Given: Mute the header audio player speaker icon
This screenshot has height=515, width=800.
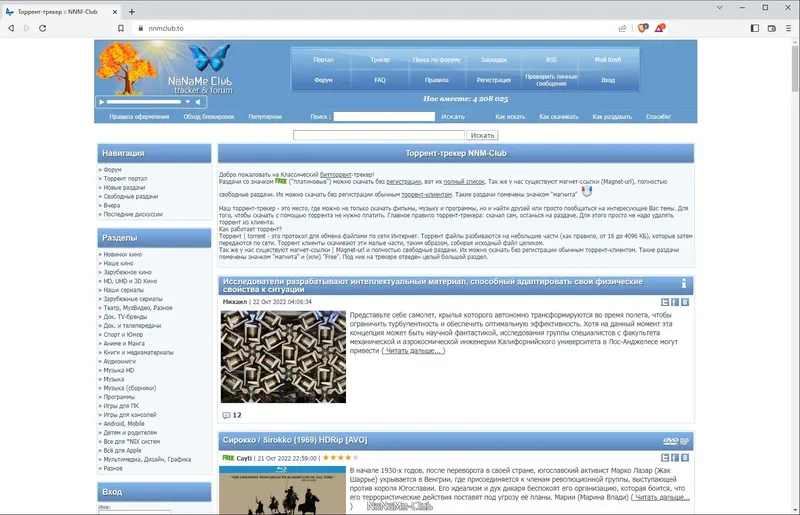Looking at the screenshot, I should (x=198, y=102).
